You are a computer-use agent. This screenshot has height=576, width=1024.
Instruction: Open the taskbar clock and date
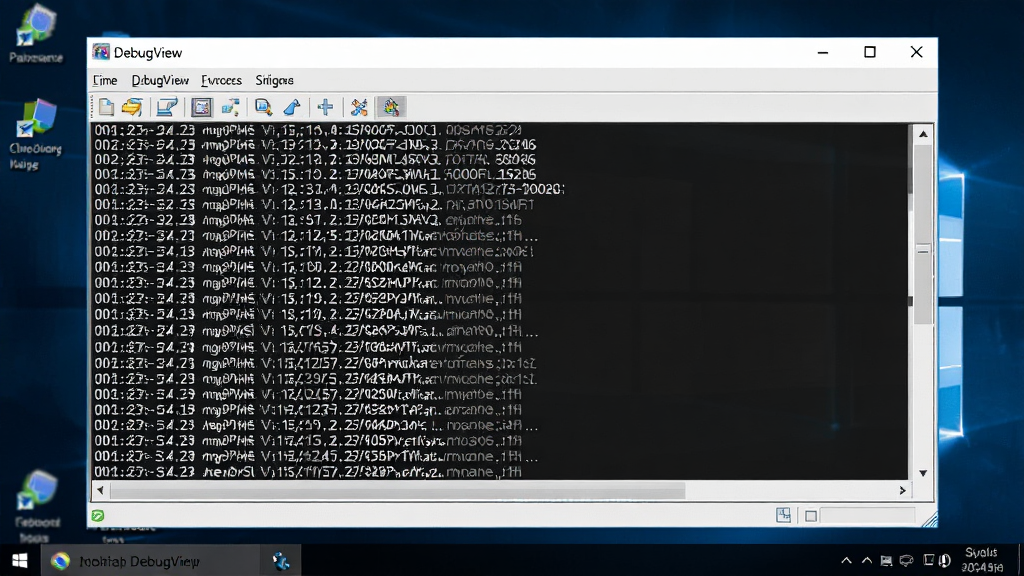(x=982, y=560)
